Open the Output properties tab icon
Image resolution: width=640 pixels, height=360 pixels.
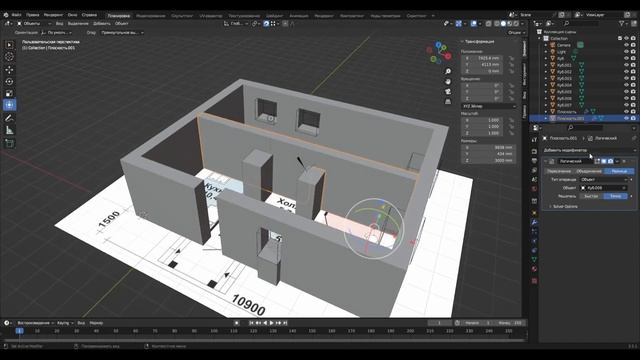[x=534, y=160]
